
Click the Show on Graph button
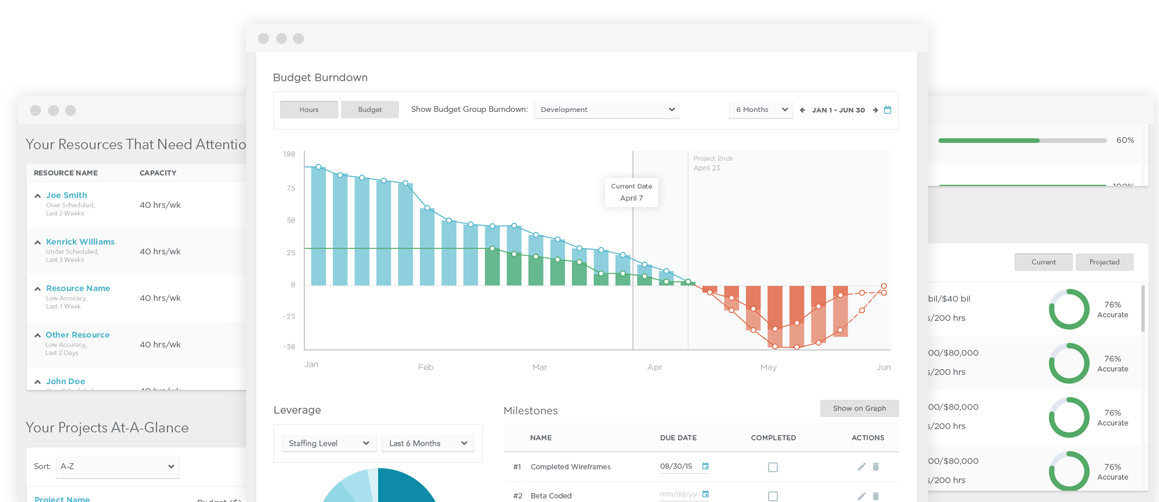pos(859,408)
